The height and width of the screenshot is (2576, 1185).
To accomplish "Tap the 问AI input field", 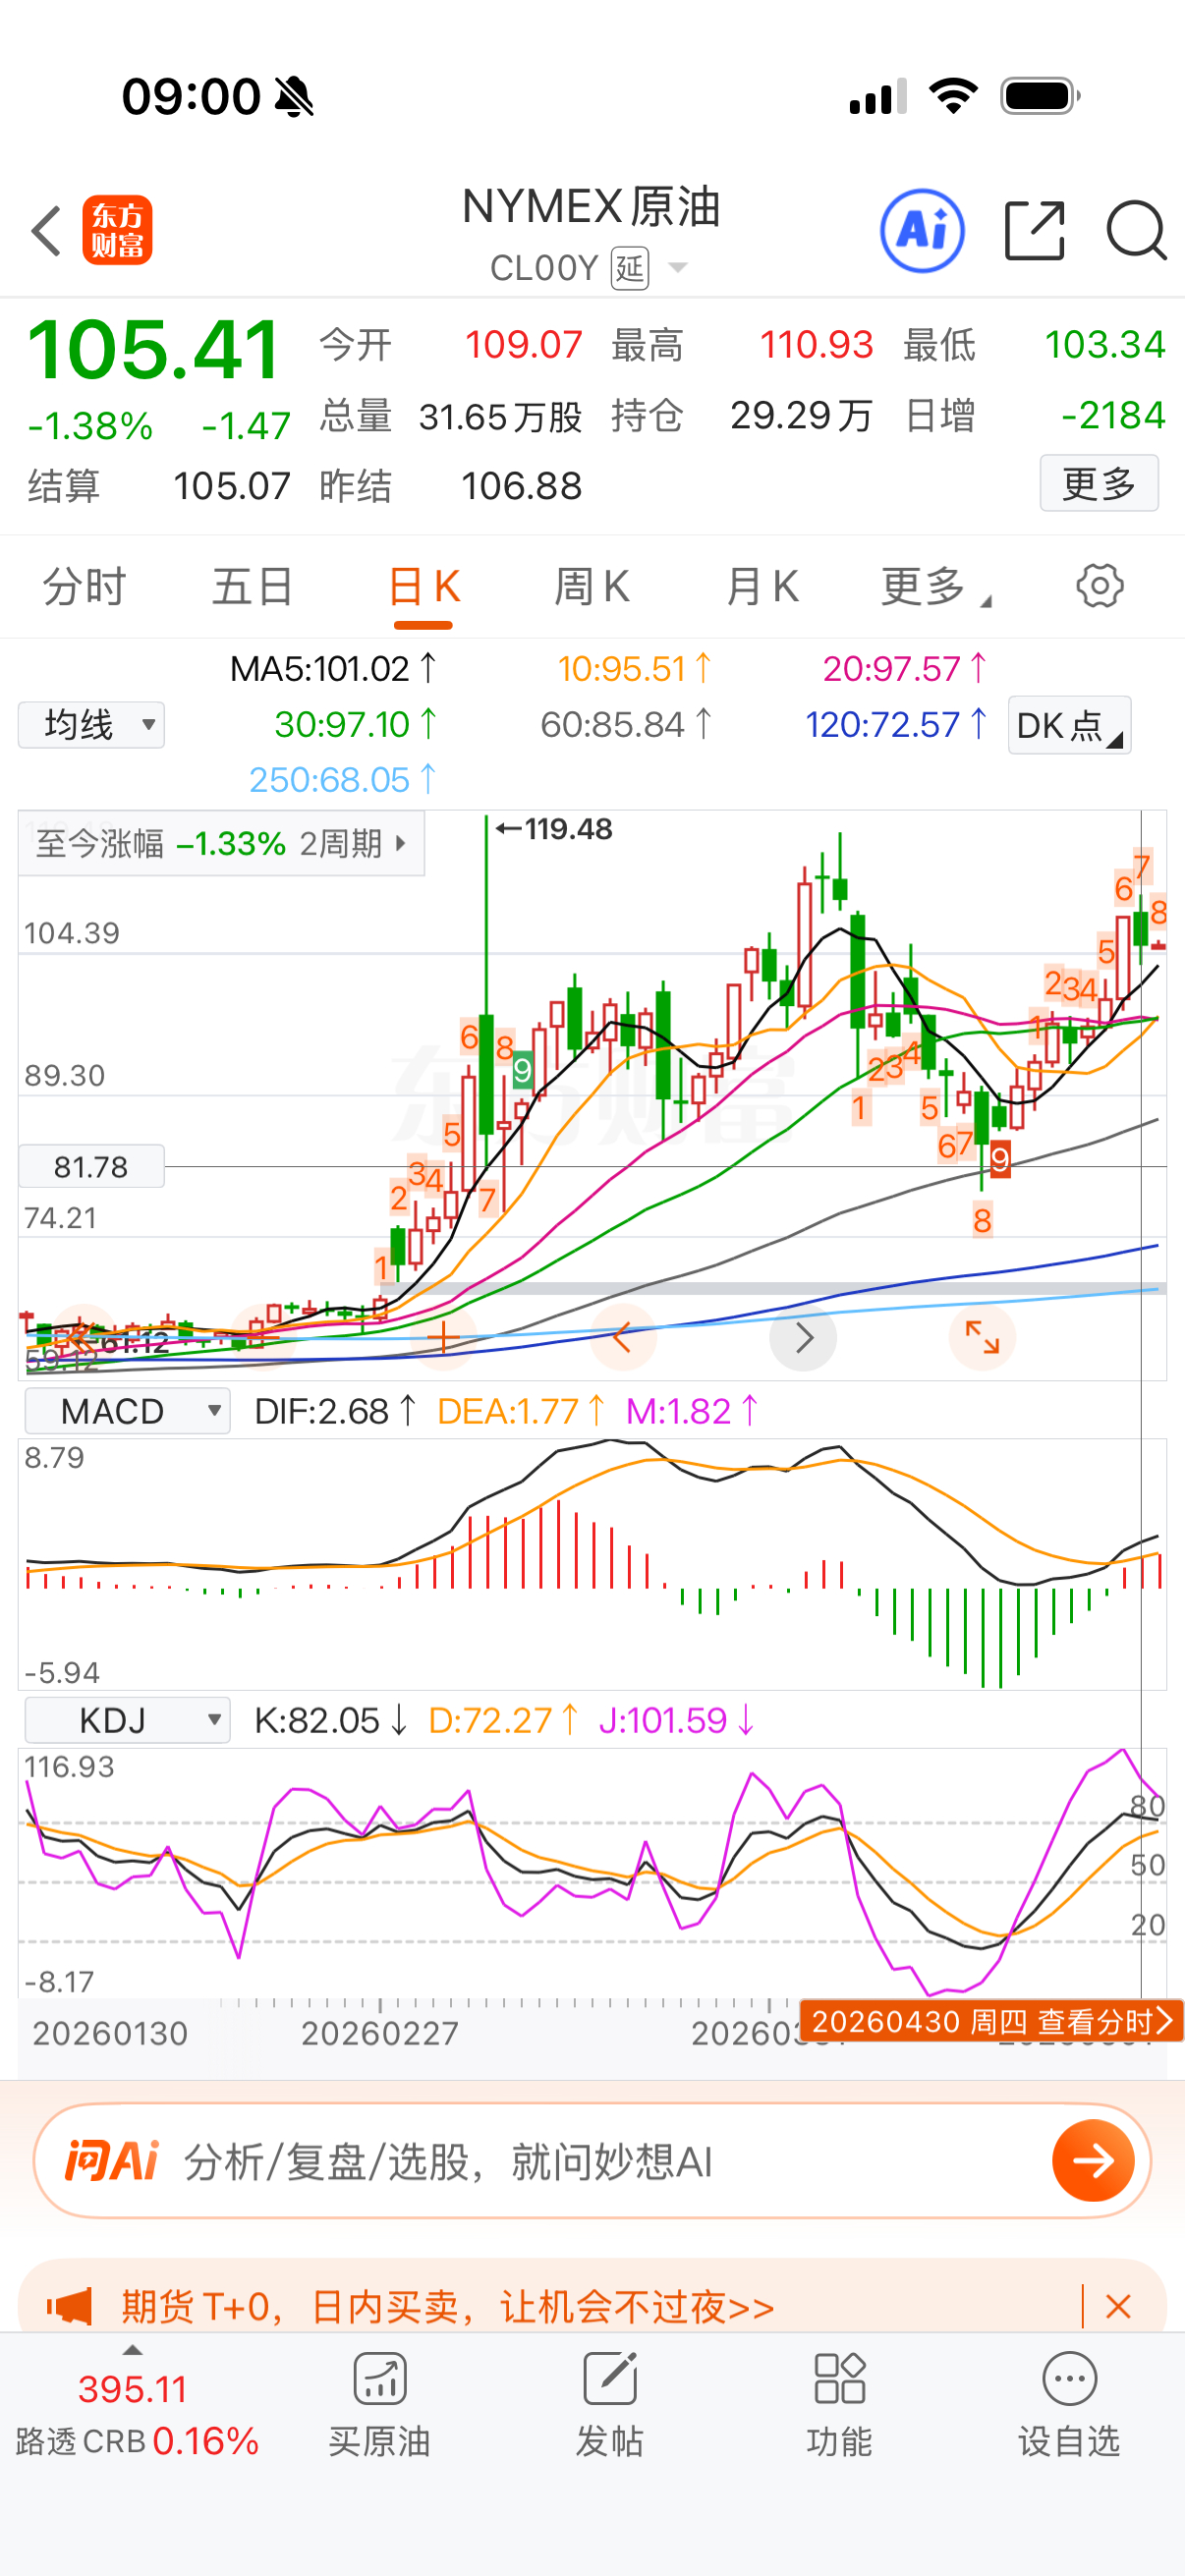I will coord(592,2160).
